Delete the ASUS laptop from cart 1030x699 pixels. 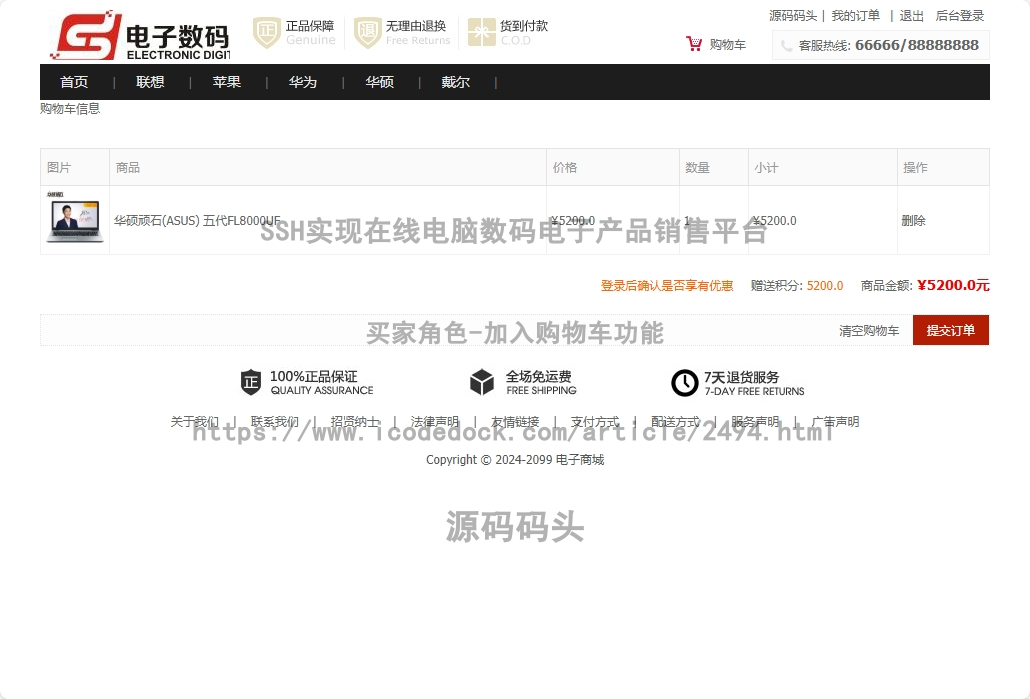coord(913,221)
